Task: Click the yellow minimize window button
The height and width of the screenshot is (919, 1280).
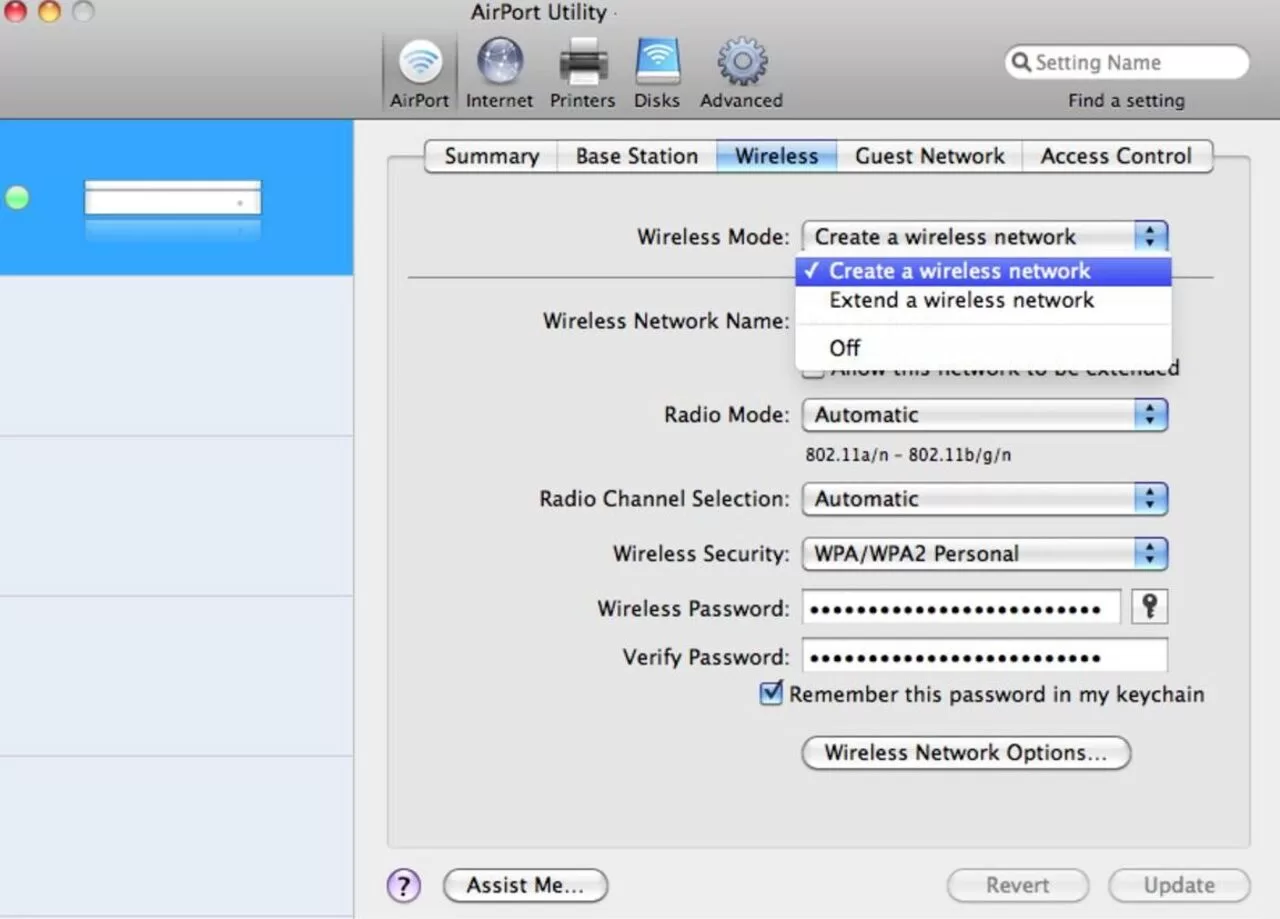Action: tap(49, 12)
